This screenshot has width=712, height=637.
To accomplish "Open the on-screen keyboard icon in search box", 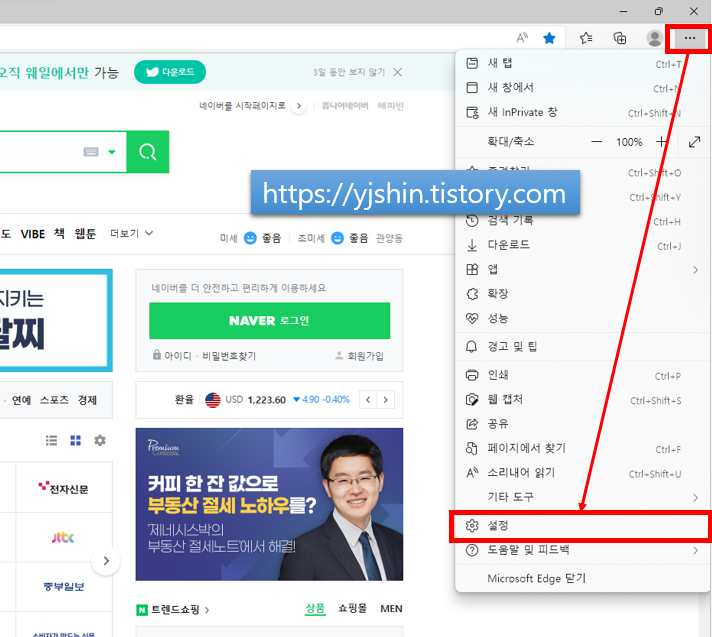I will (x=91, y=152).
